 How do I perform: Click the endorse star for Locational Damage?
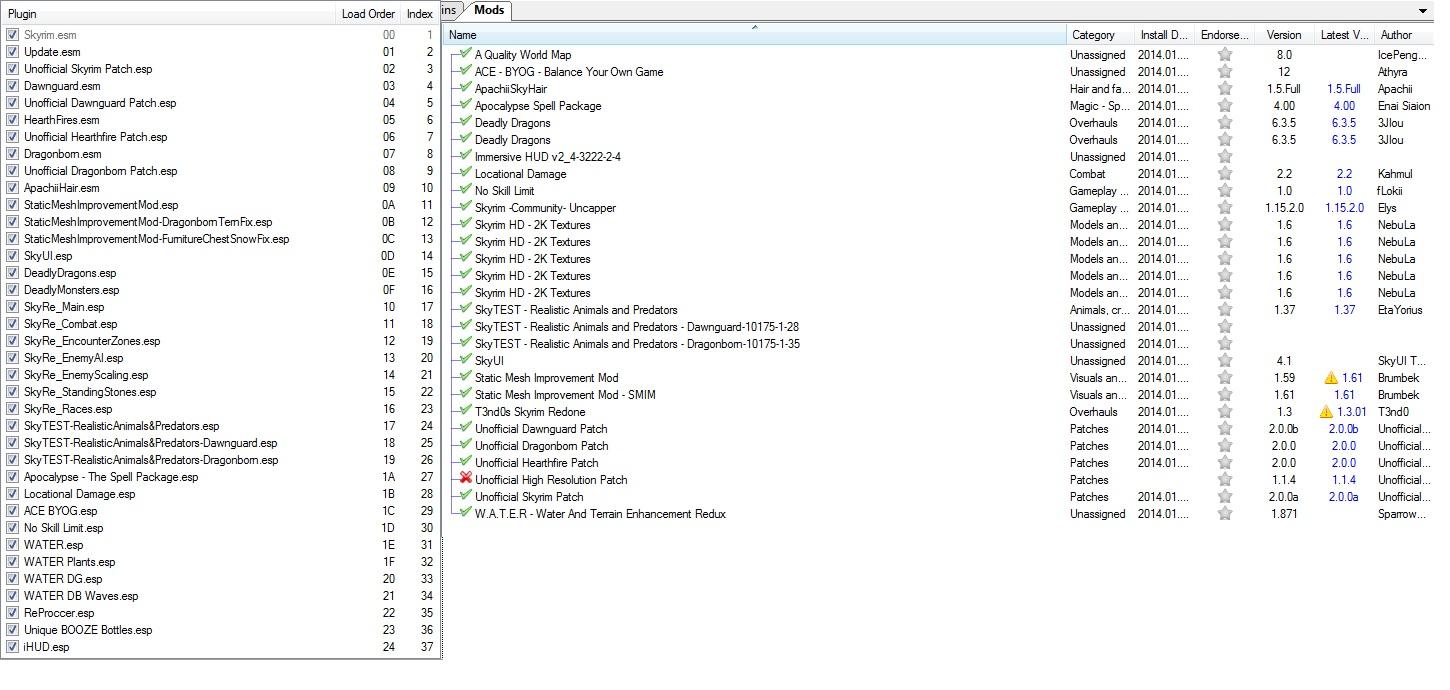[1224, 174]
